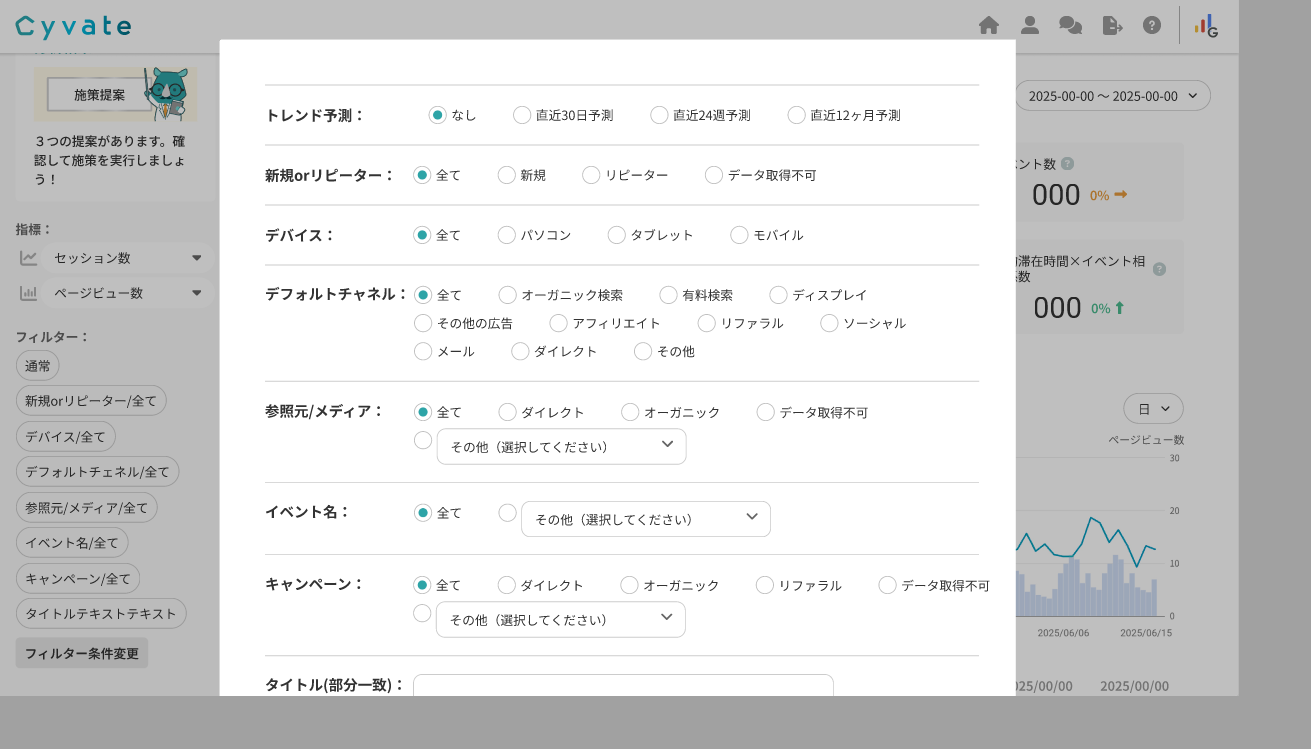Screen dimensions: 1311x749
Task: Open the chat messages icon
Action: pos(1070,25)
